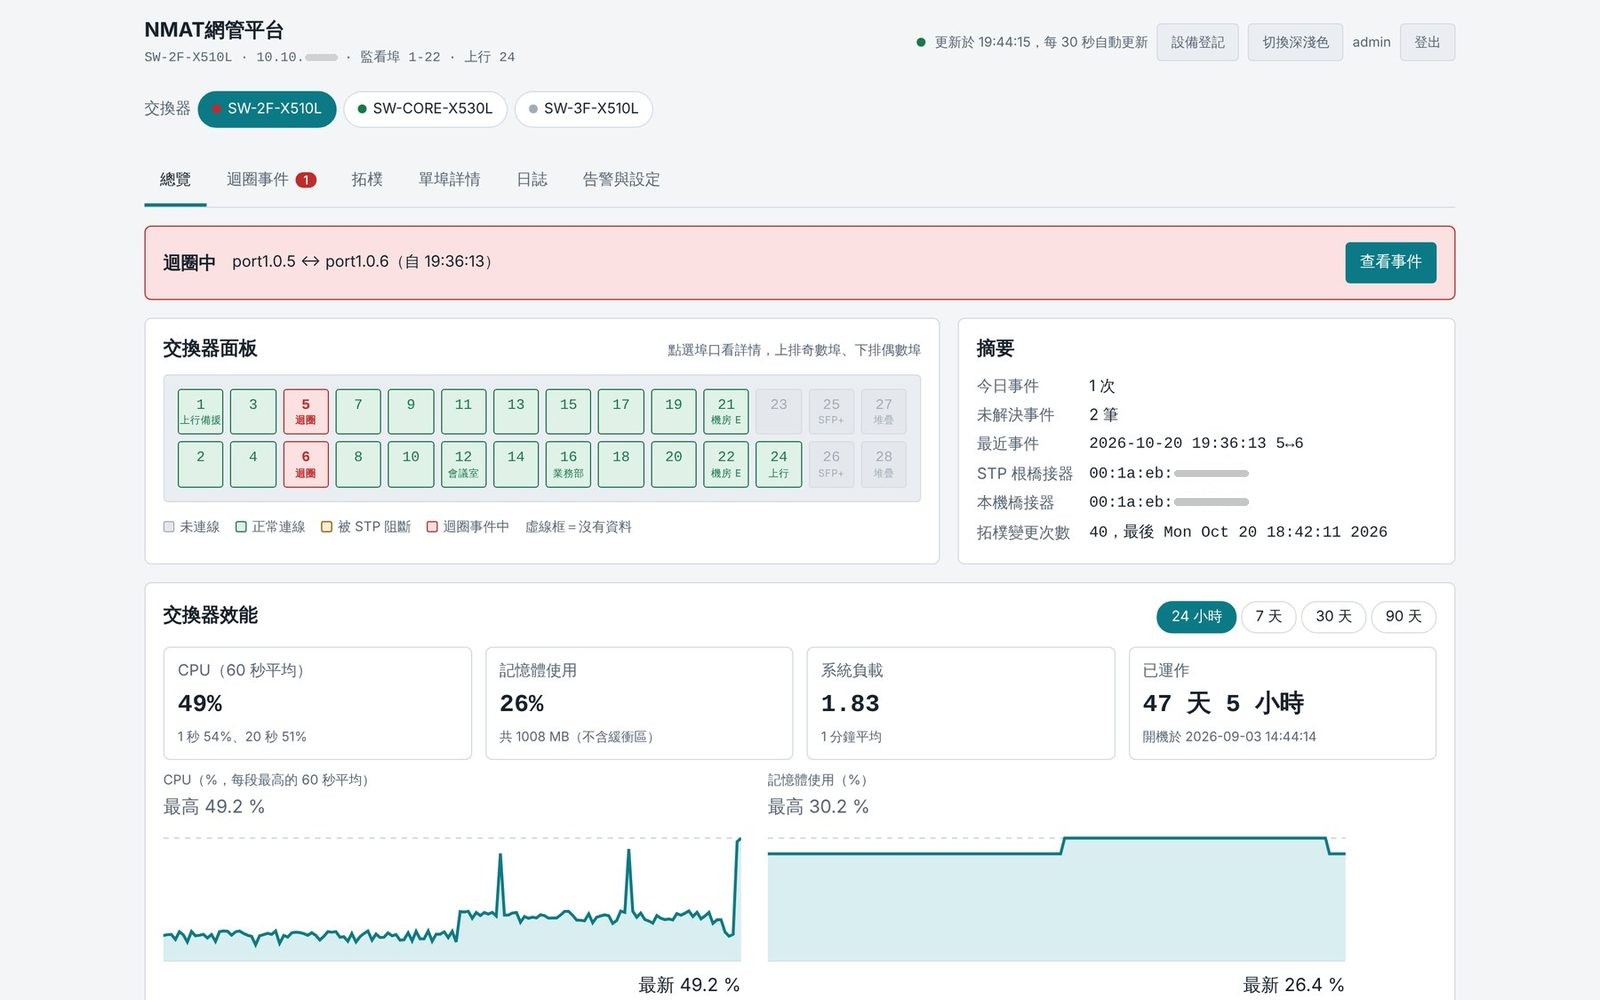Select port 7 on switch panel
The width and height of the screenshot is (1600, 1000).
[x=358, y=411]
